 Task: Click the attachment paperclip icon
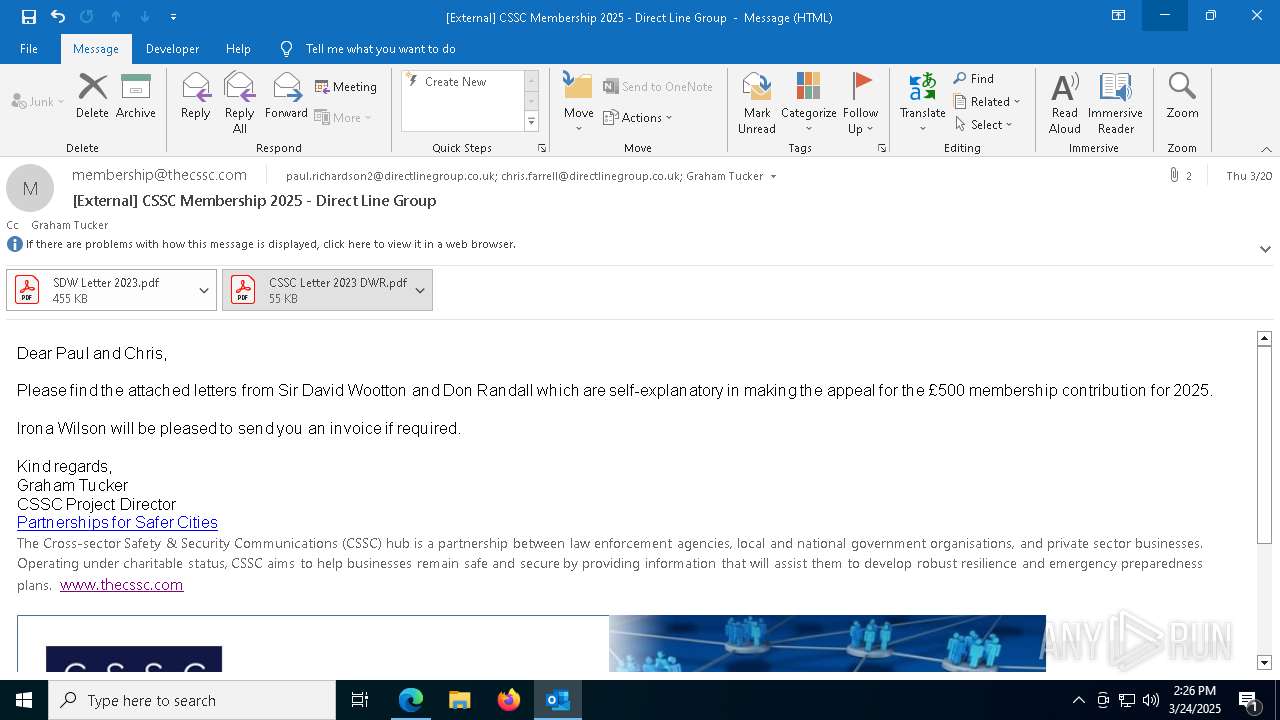pyautogui.click(x=1174, y=175)
